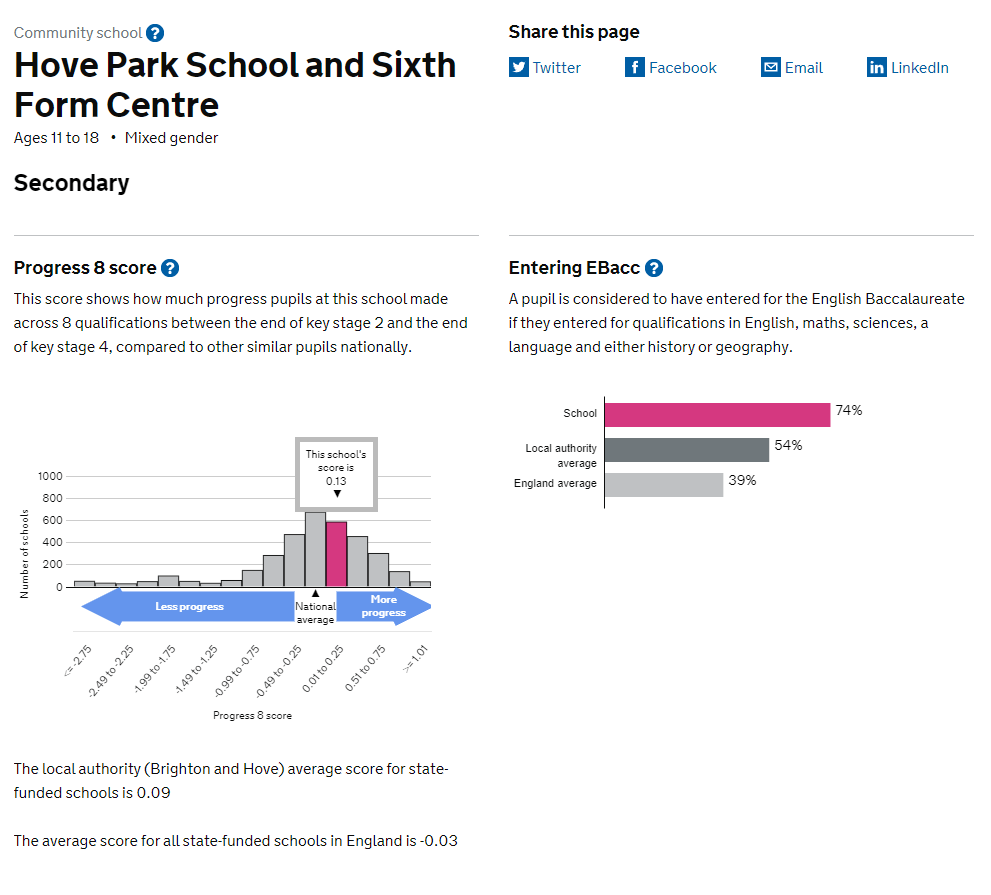Image resolution: width=991 pixels, height=895 pixels.
Task: Click the 74% value label
Action: [x=848, y=411]
